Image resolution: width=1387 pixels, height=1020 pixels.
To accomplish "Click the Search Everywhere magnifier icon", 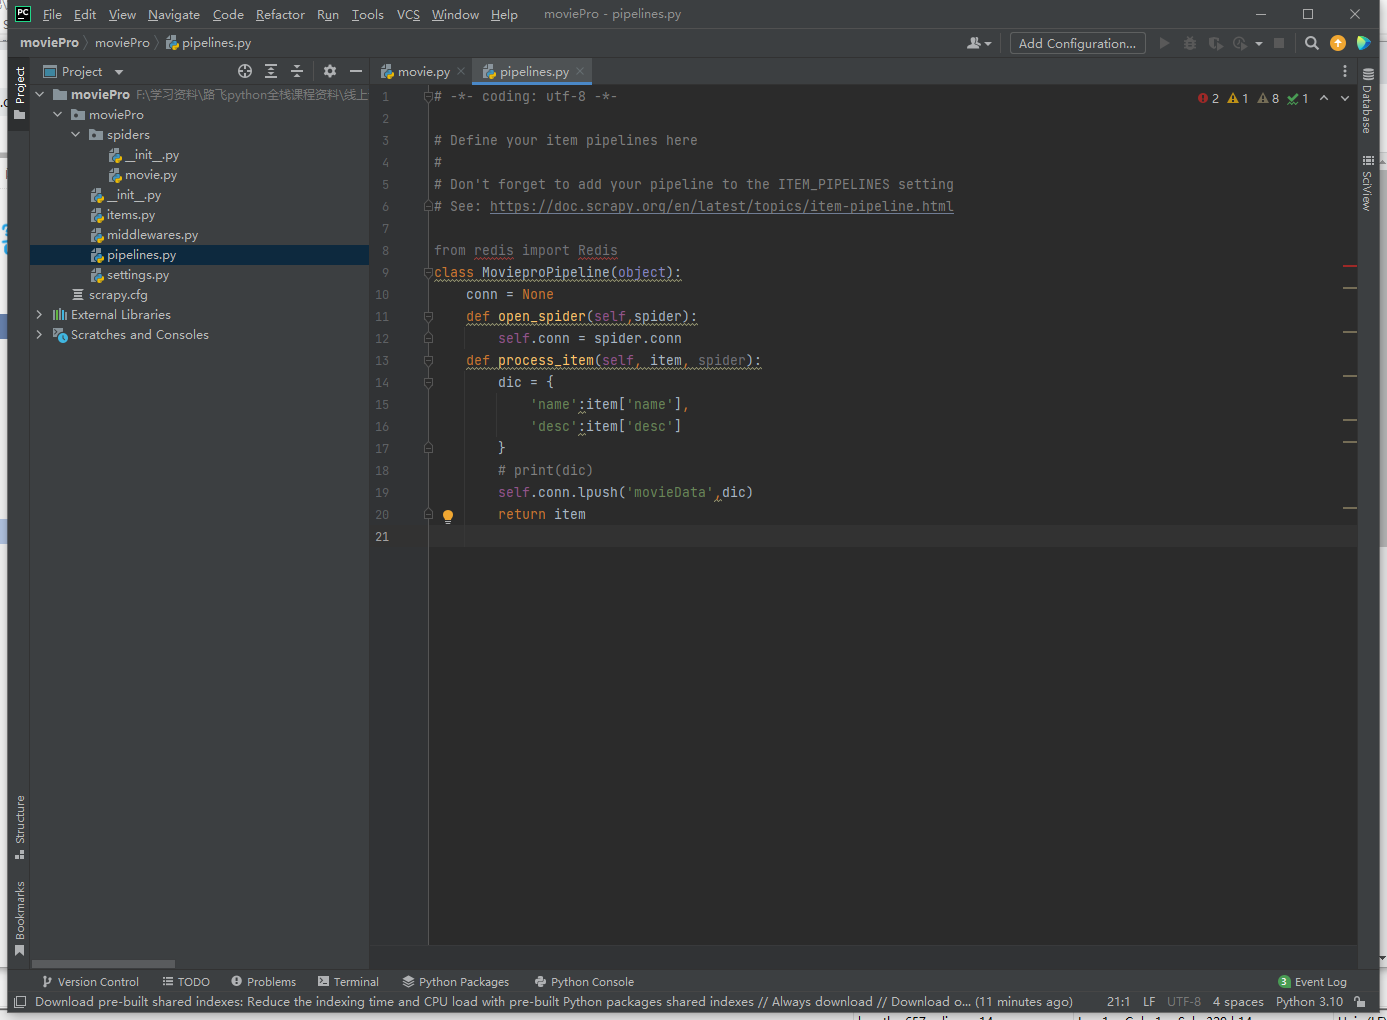I will point(1312,43).
